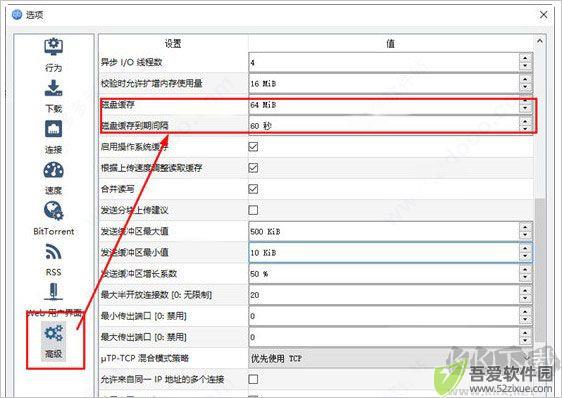Toggle 启用操作系统缓存 checkbox
The image size is (562, 398).
[x=253, y=147]
